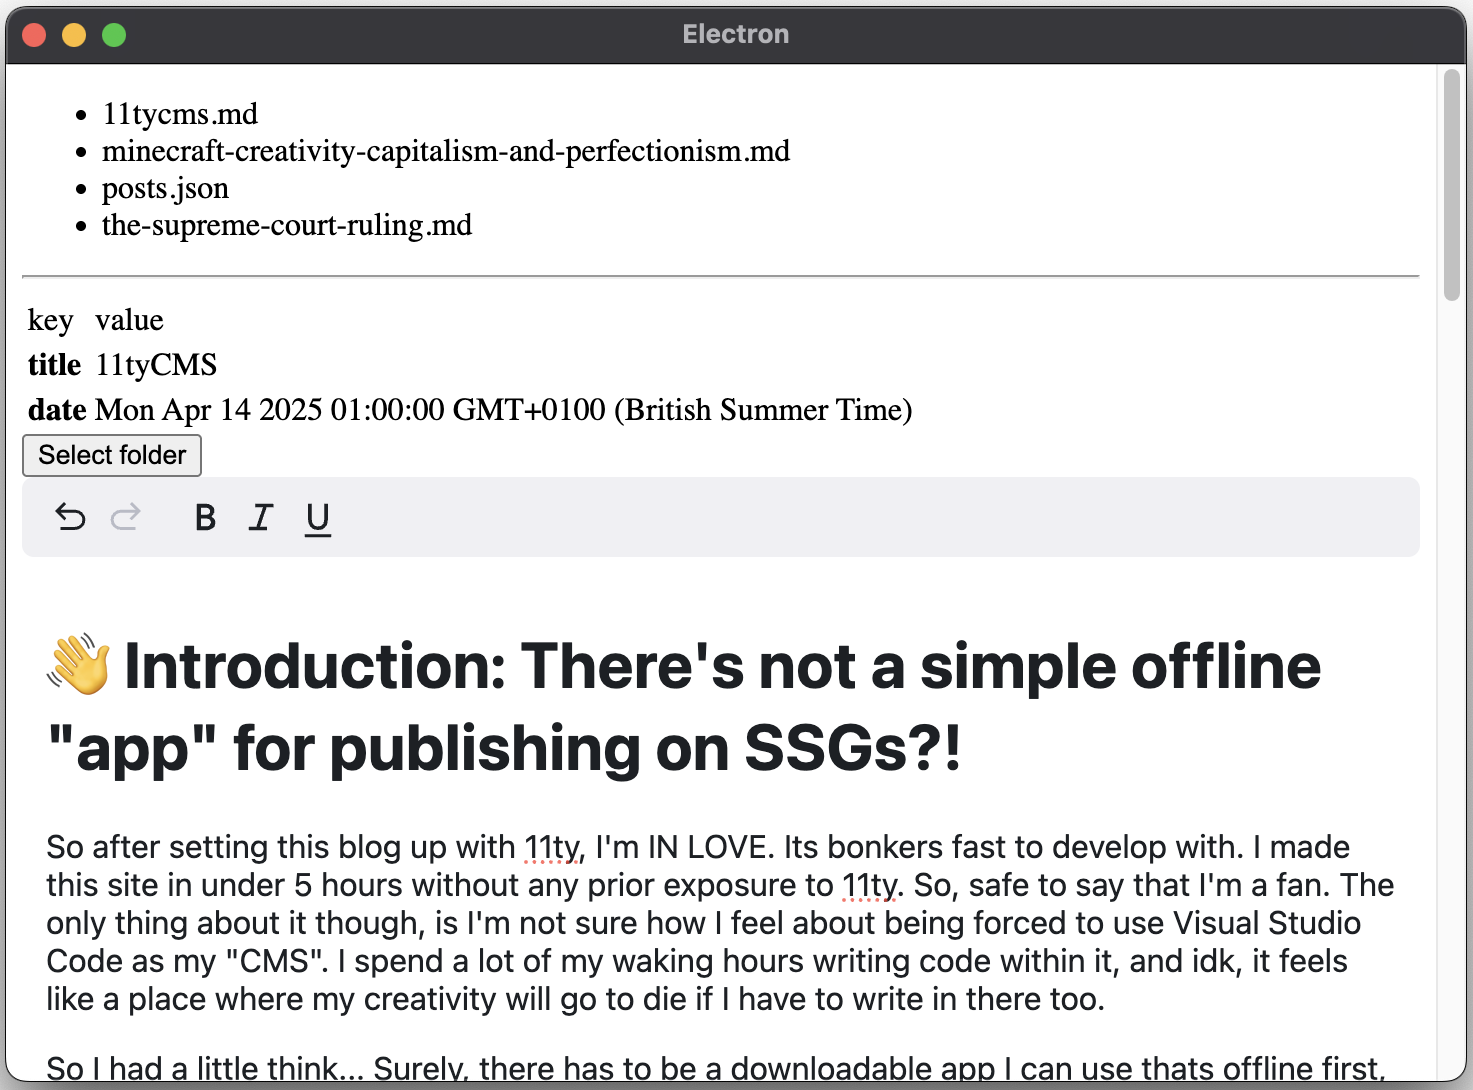
Task: Click the 'value' column header
Action: tap(129, 320)
